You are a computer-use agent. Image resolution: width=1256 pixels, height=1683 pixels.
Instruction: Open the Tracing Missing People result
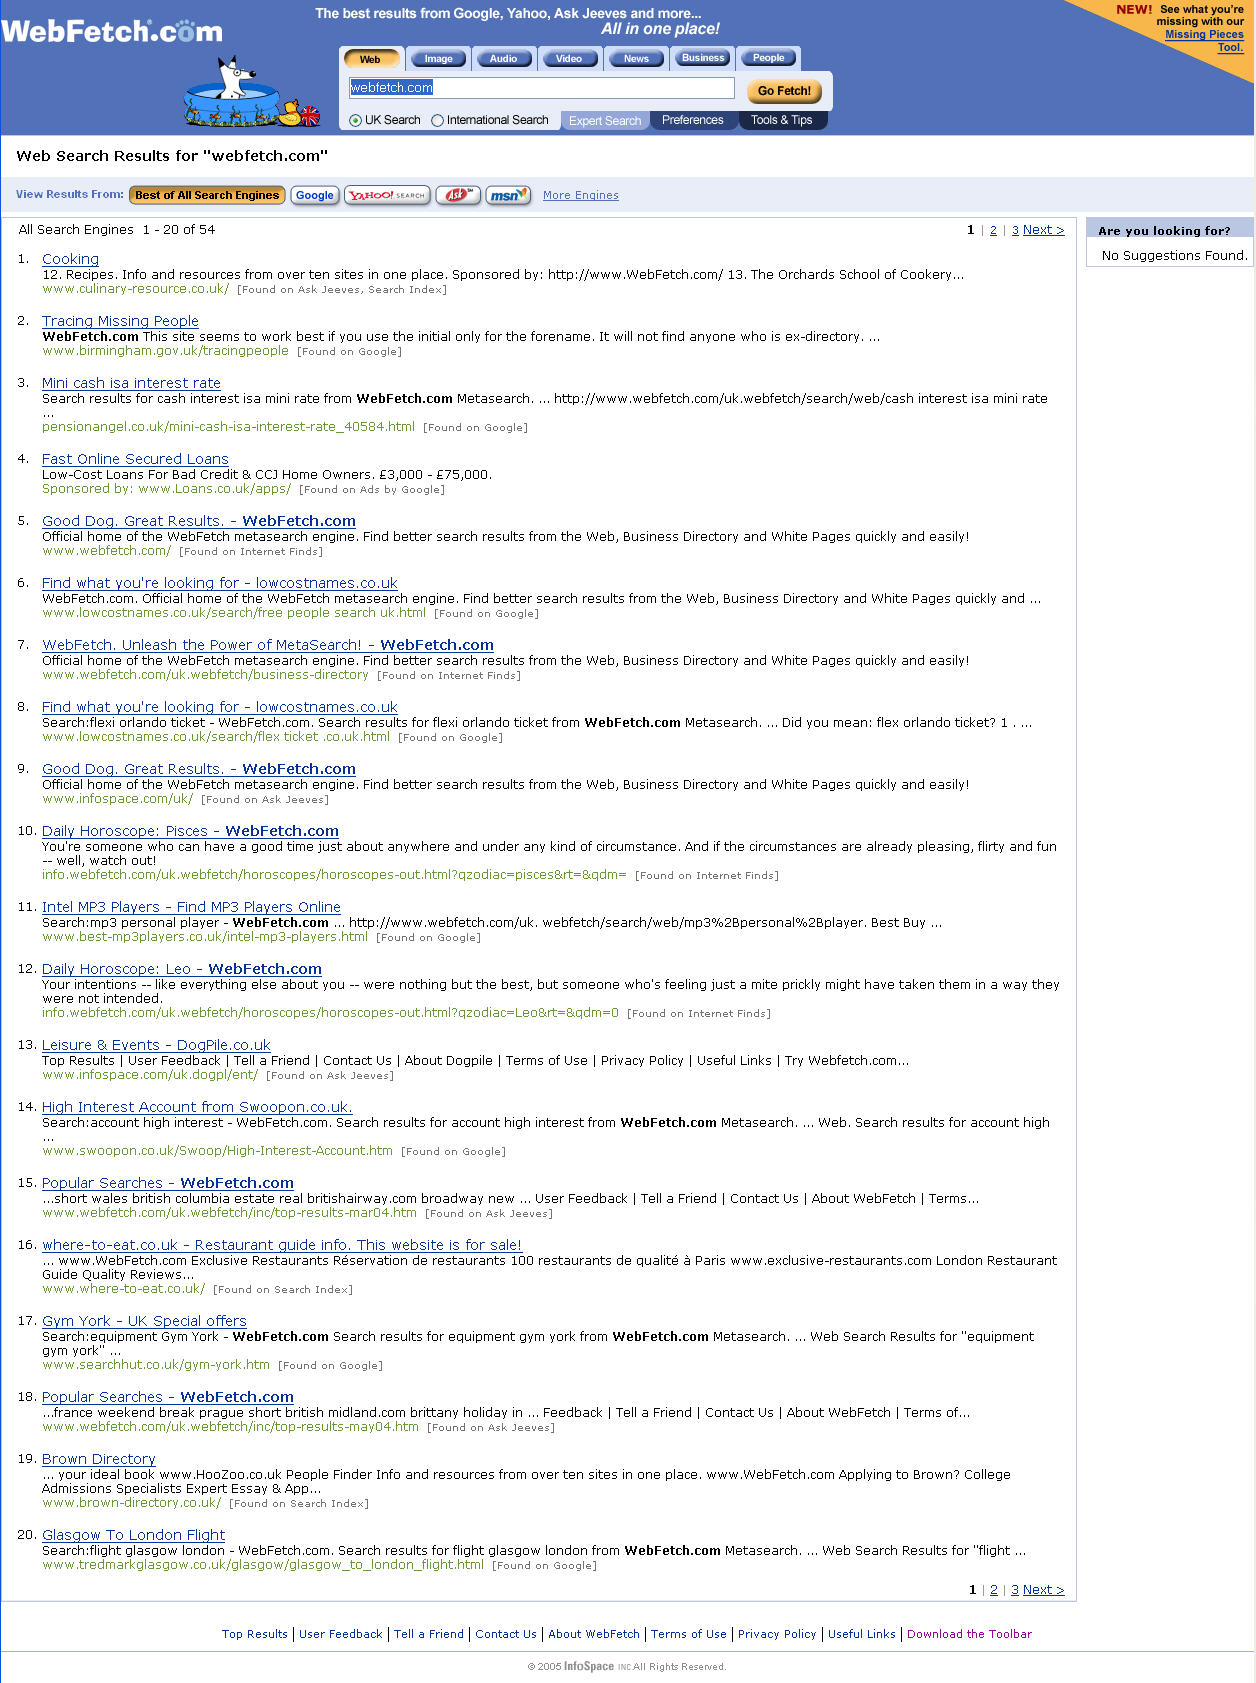120,321
